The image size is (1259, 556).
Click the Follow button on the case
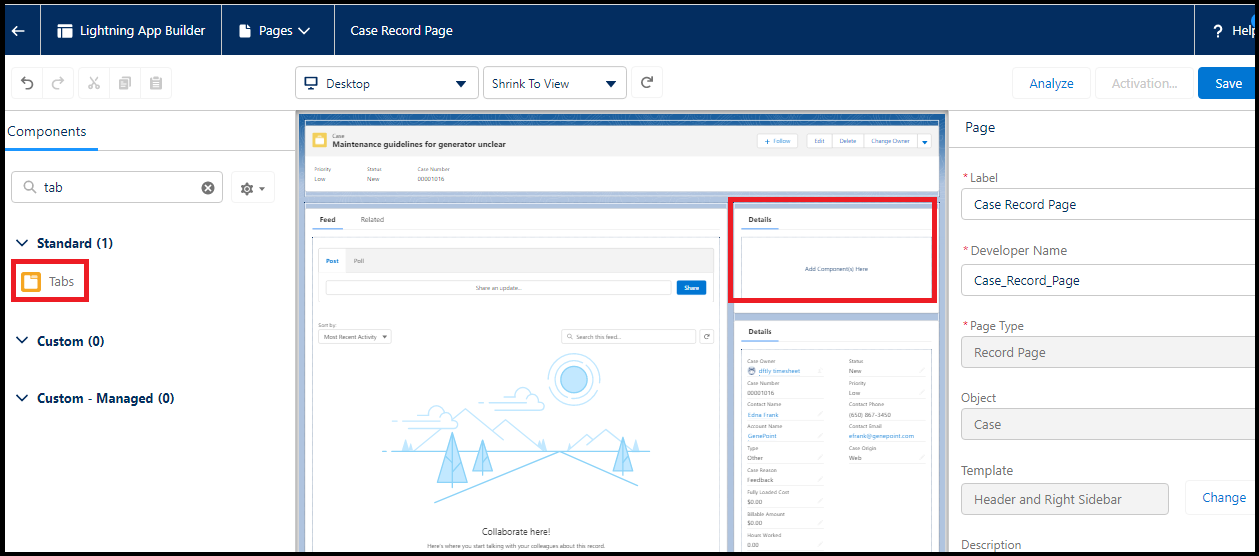point(778,141)
